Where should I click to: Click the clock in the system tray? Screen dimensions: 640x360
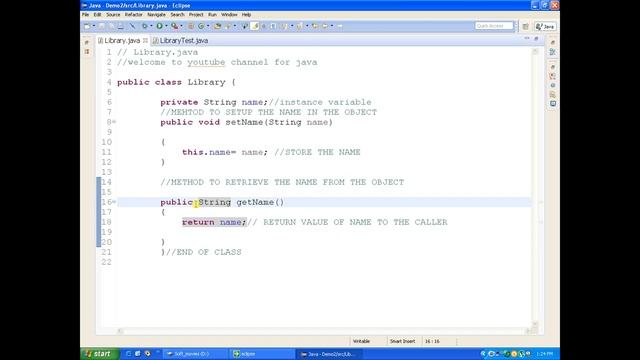click(x=545, y=354)
